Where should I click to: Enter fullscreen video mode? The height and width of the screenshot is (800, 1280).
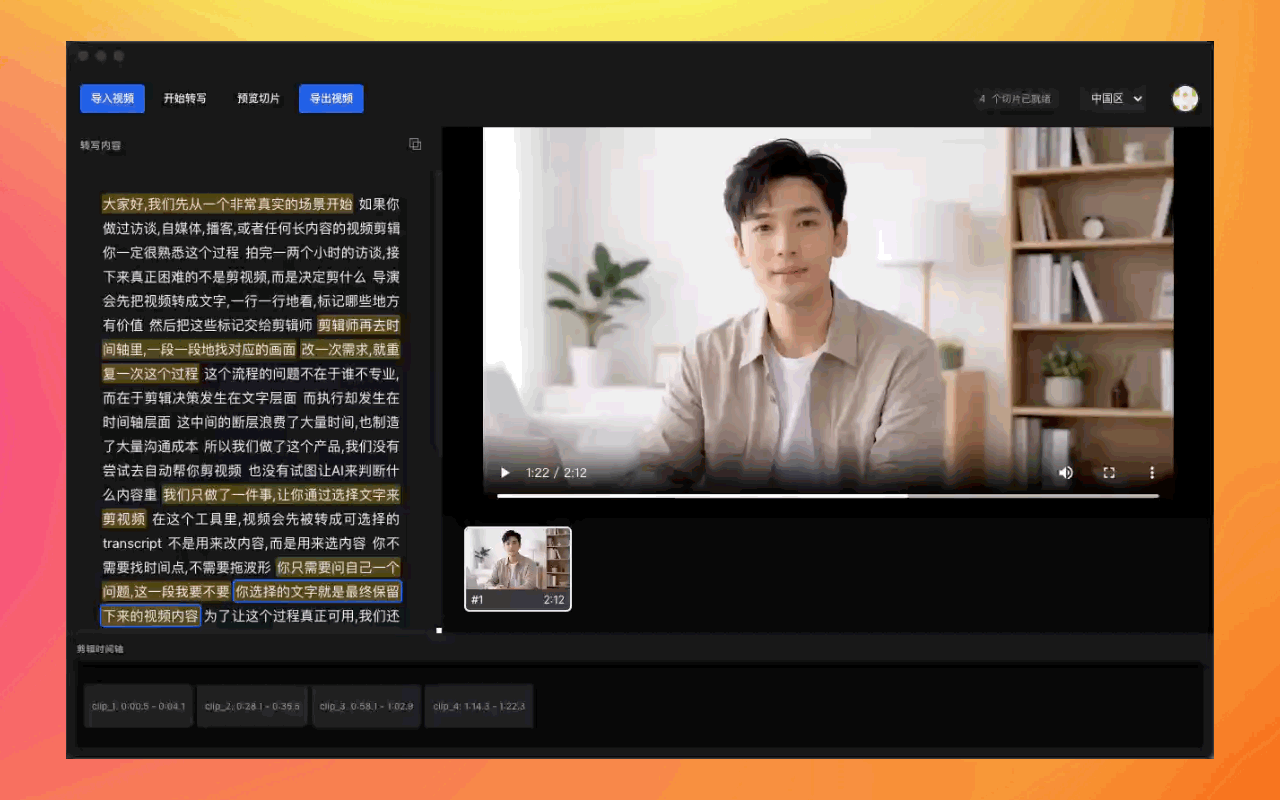(1109, 473)
